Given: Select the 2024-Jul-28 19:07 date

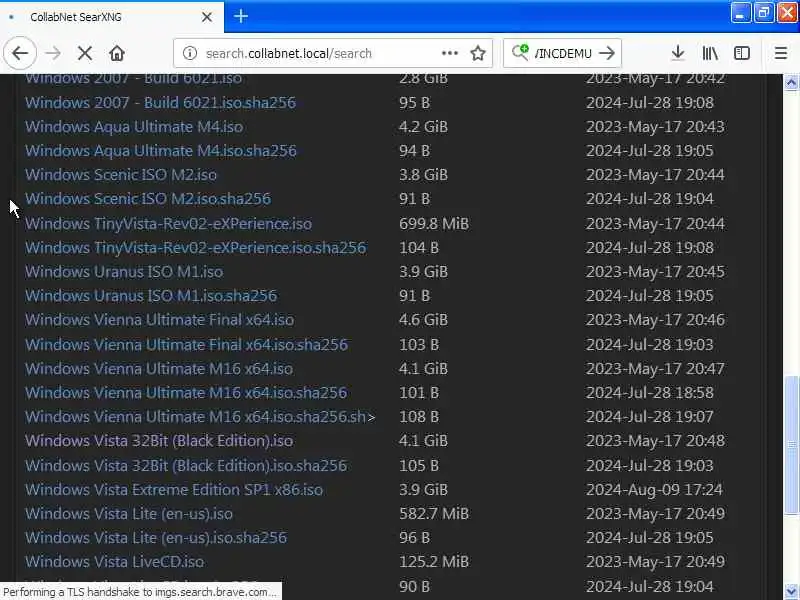Looking at the screenshot, I should point(649,416).
